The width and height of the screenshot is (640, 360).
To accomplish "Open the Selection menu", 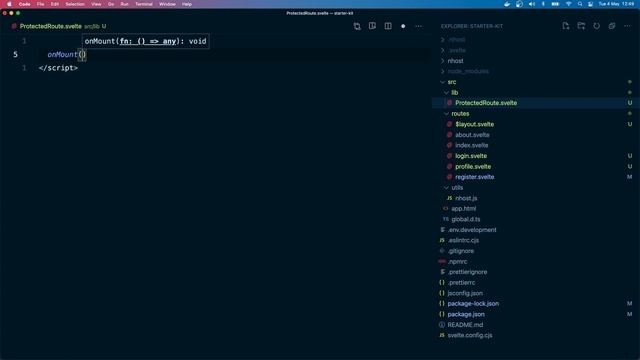I will 75,4.
